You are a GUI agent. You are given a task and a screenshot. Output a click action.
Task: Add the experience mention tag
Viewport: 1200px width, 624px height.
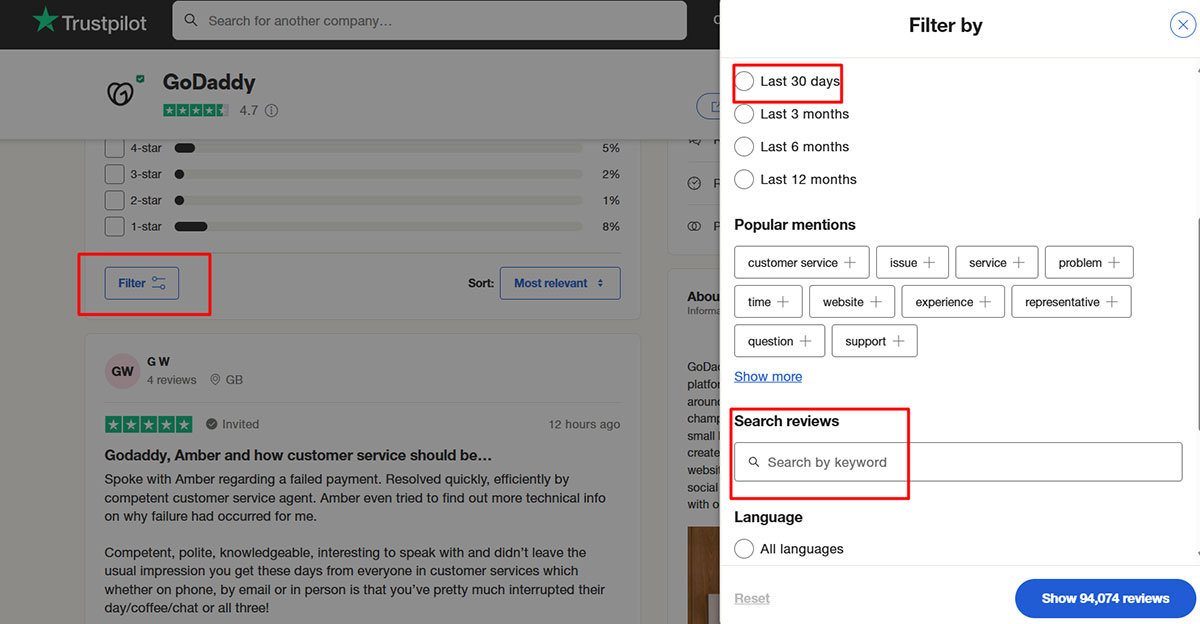point(953,302)
